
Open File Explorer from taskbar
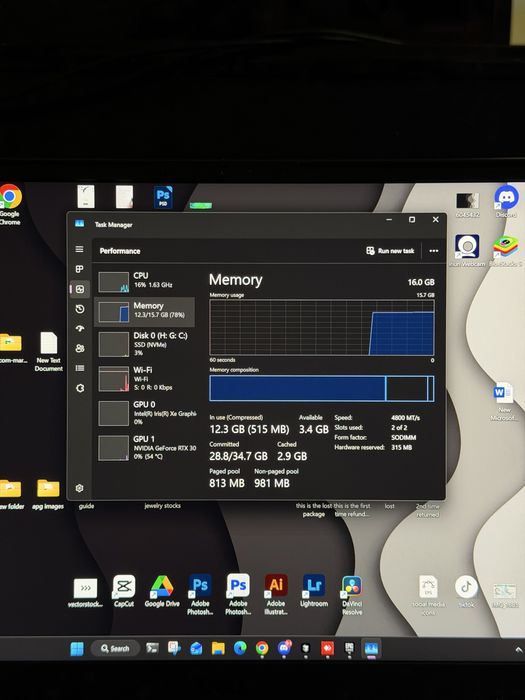(x=218, y=648)
